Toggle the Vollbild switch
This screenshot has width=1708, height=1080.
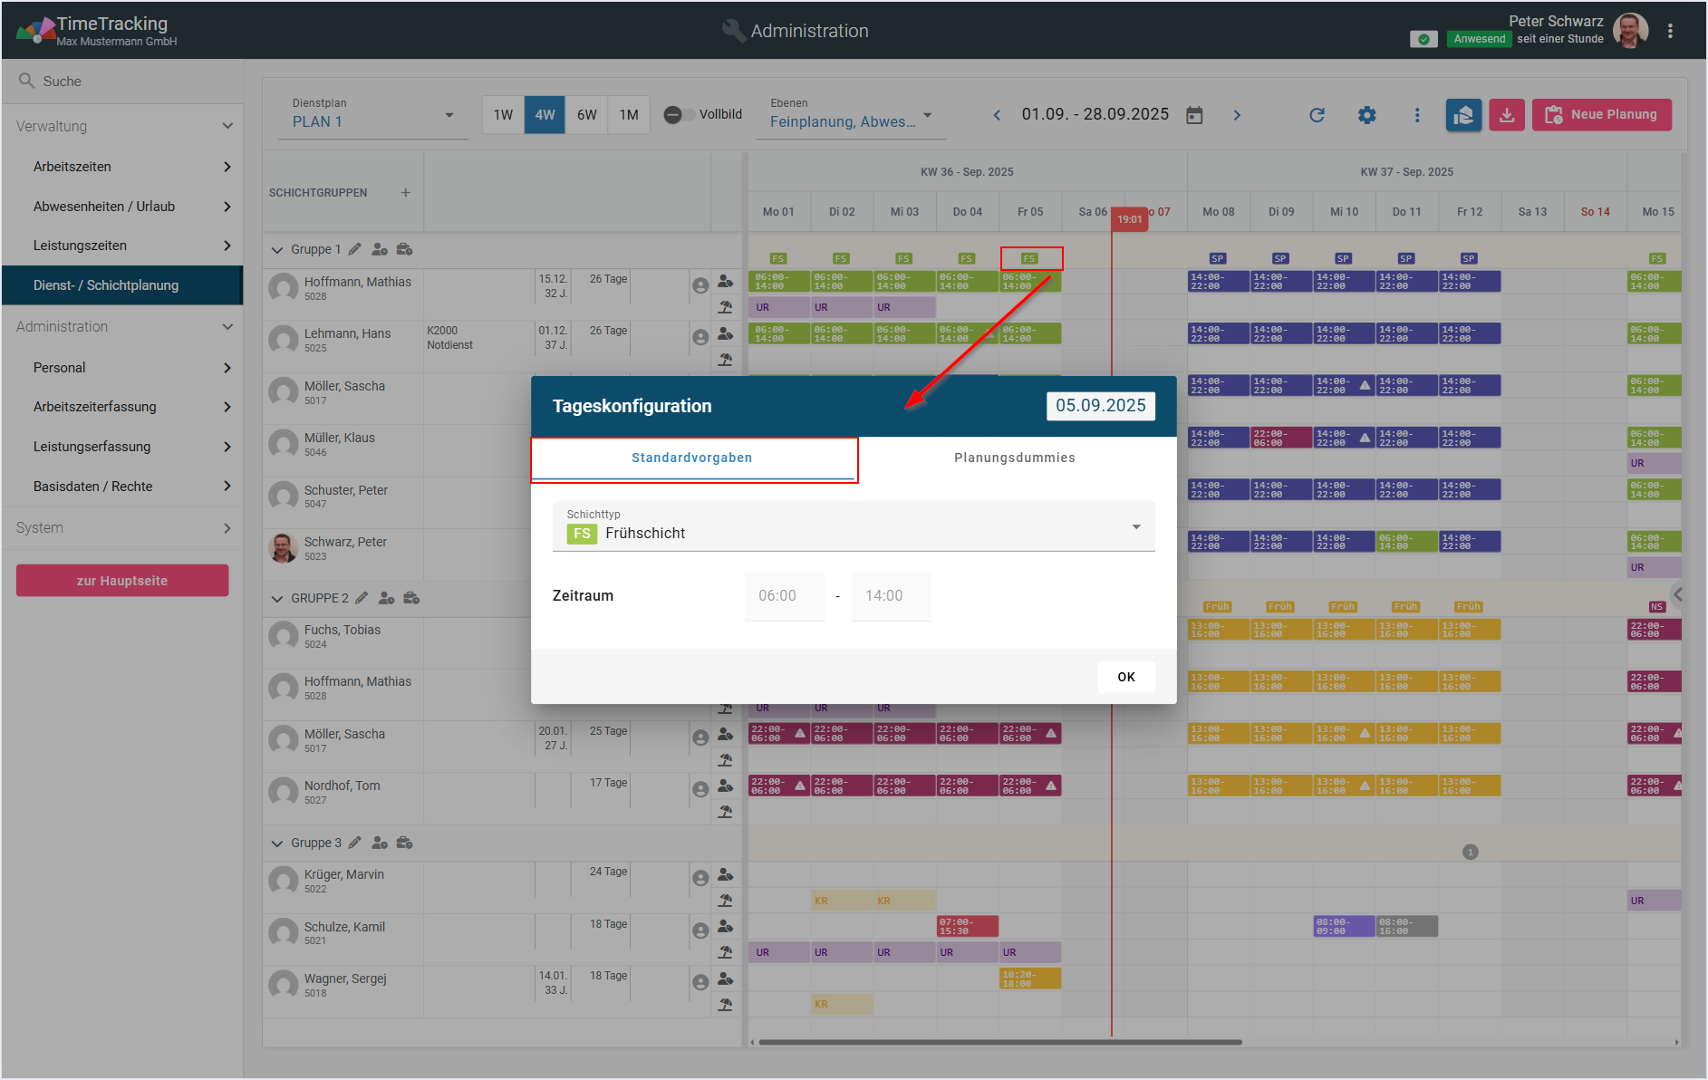click(679, 115)
